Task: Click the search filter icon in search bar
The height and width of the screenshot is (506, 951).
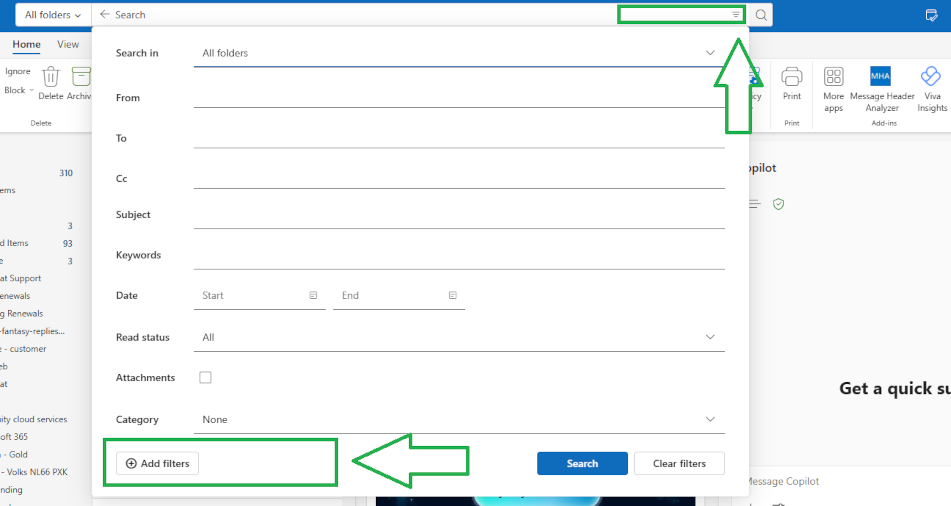Action: click(736, 15)
